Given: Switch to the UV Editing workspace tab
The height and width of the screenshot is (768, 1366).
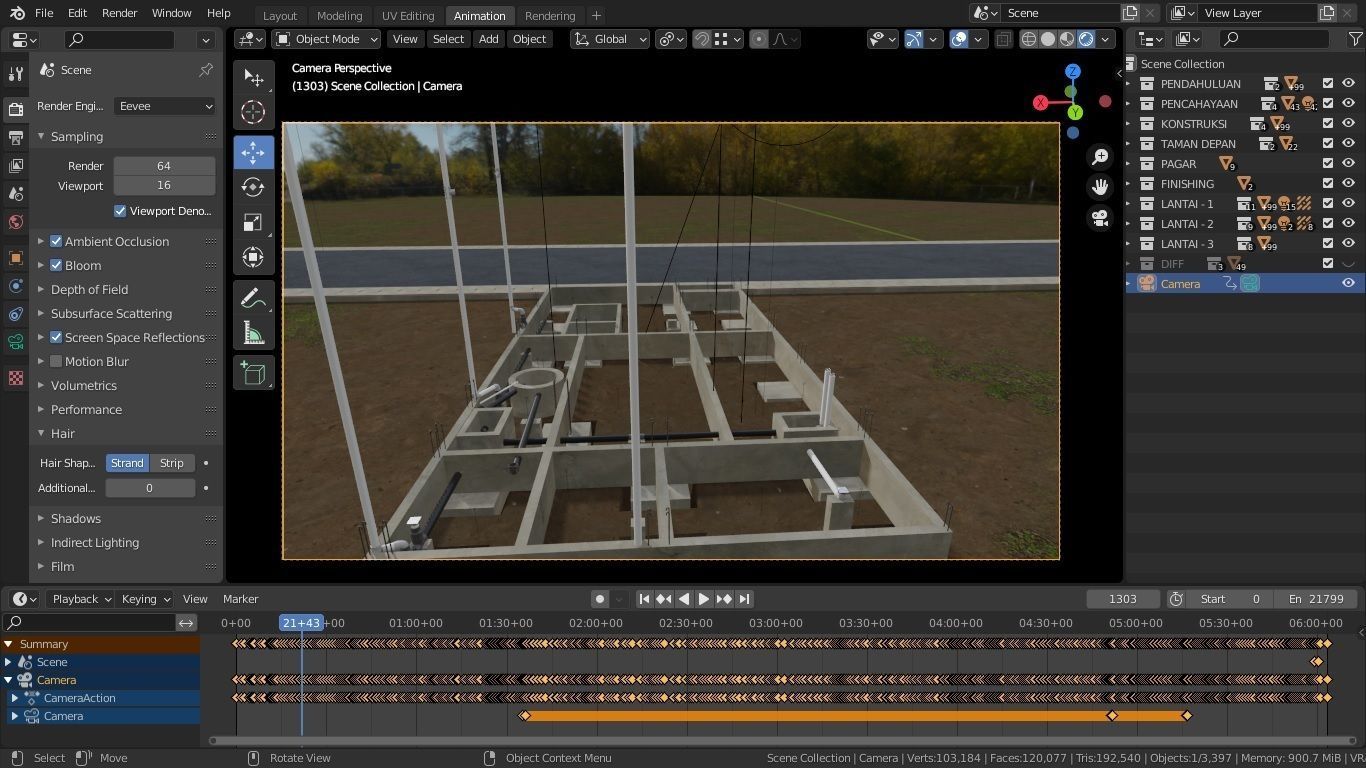Looking at the screenshot, I should point(408,15).
